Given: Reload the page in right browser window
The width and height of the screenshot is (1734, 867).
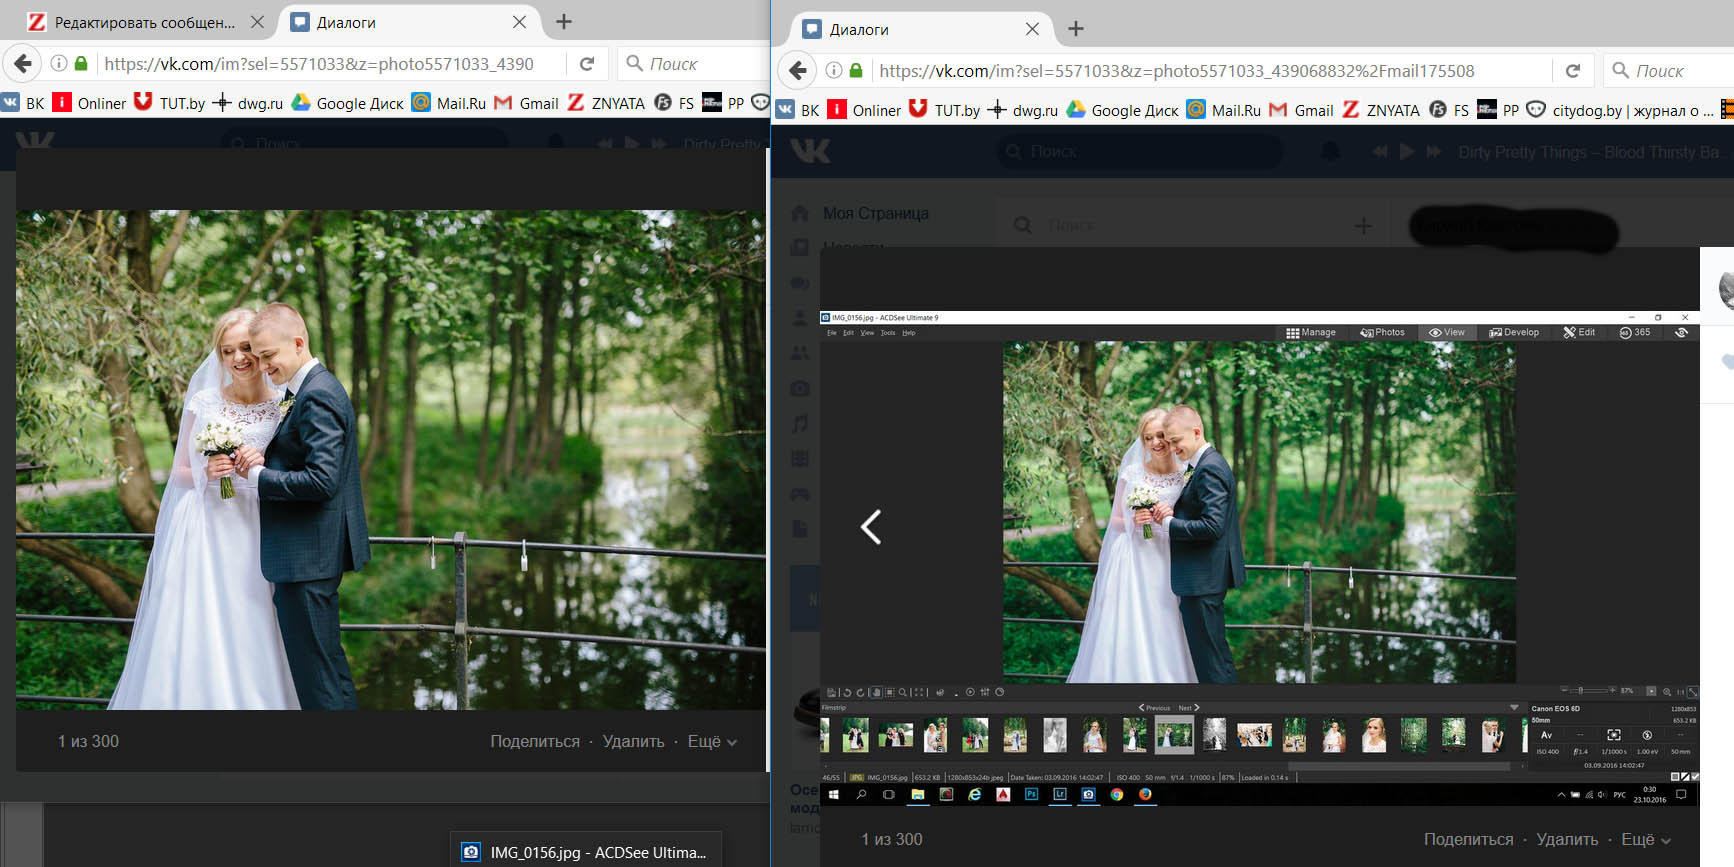Looking at the screenshot, I should pos(1573,71).
